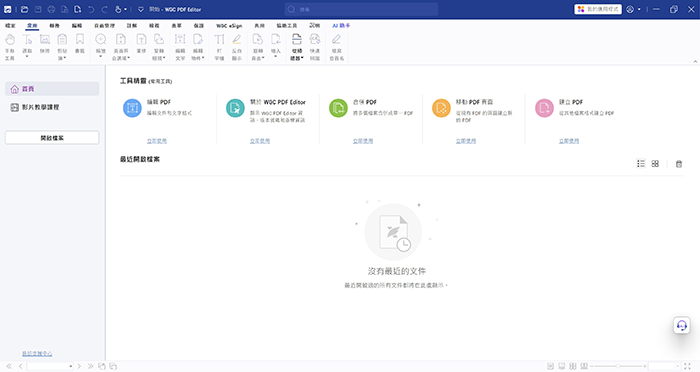This screenshot has width=700, height=372.
Task: Expand the Clipboard (剪貼簿) dropdown
Action: click(65, 59)
